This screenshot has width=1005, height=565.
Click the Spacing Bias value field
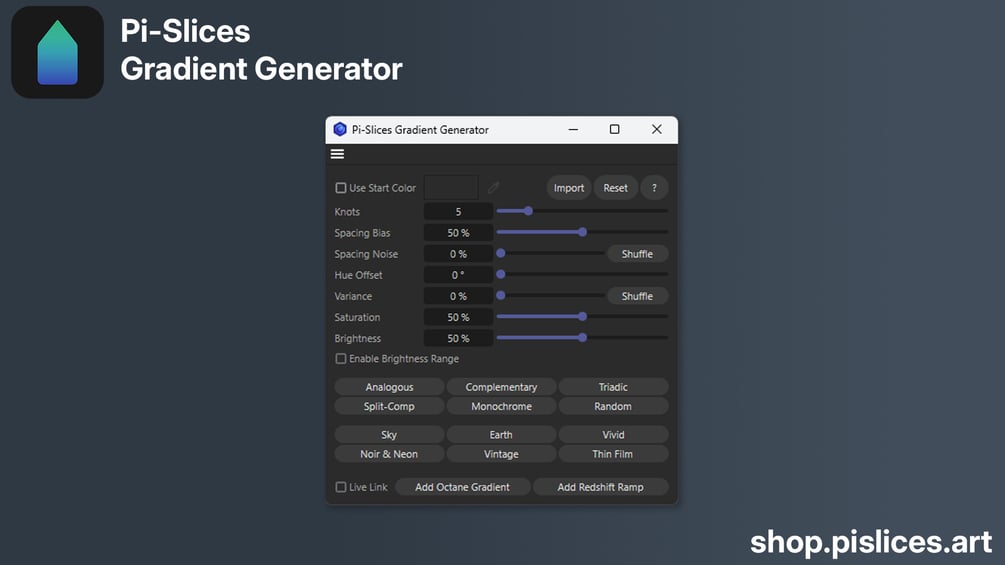[x=458, y=233]
